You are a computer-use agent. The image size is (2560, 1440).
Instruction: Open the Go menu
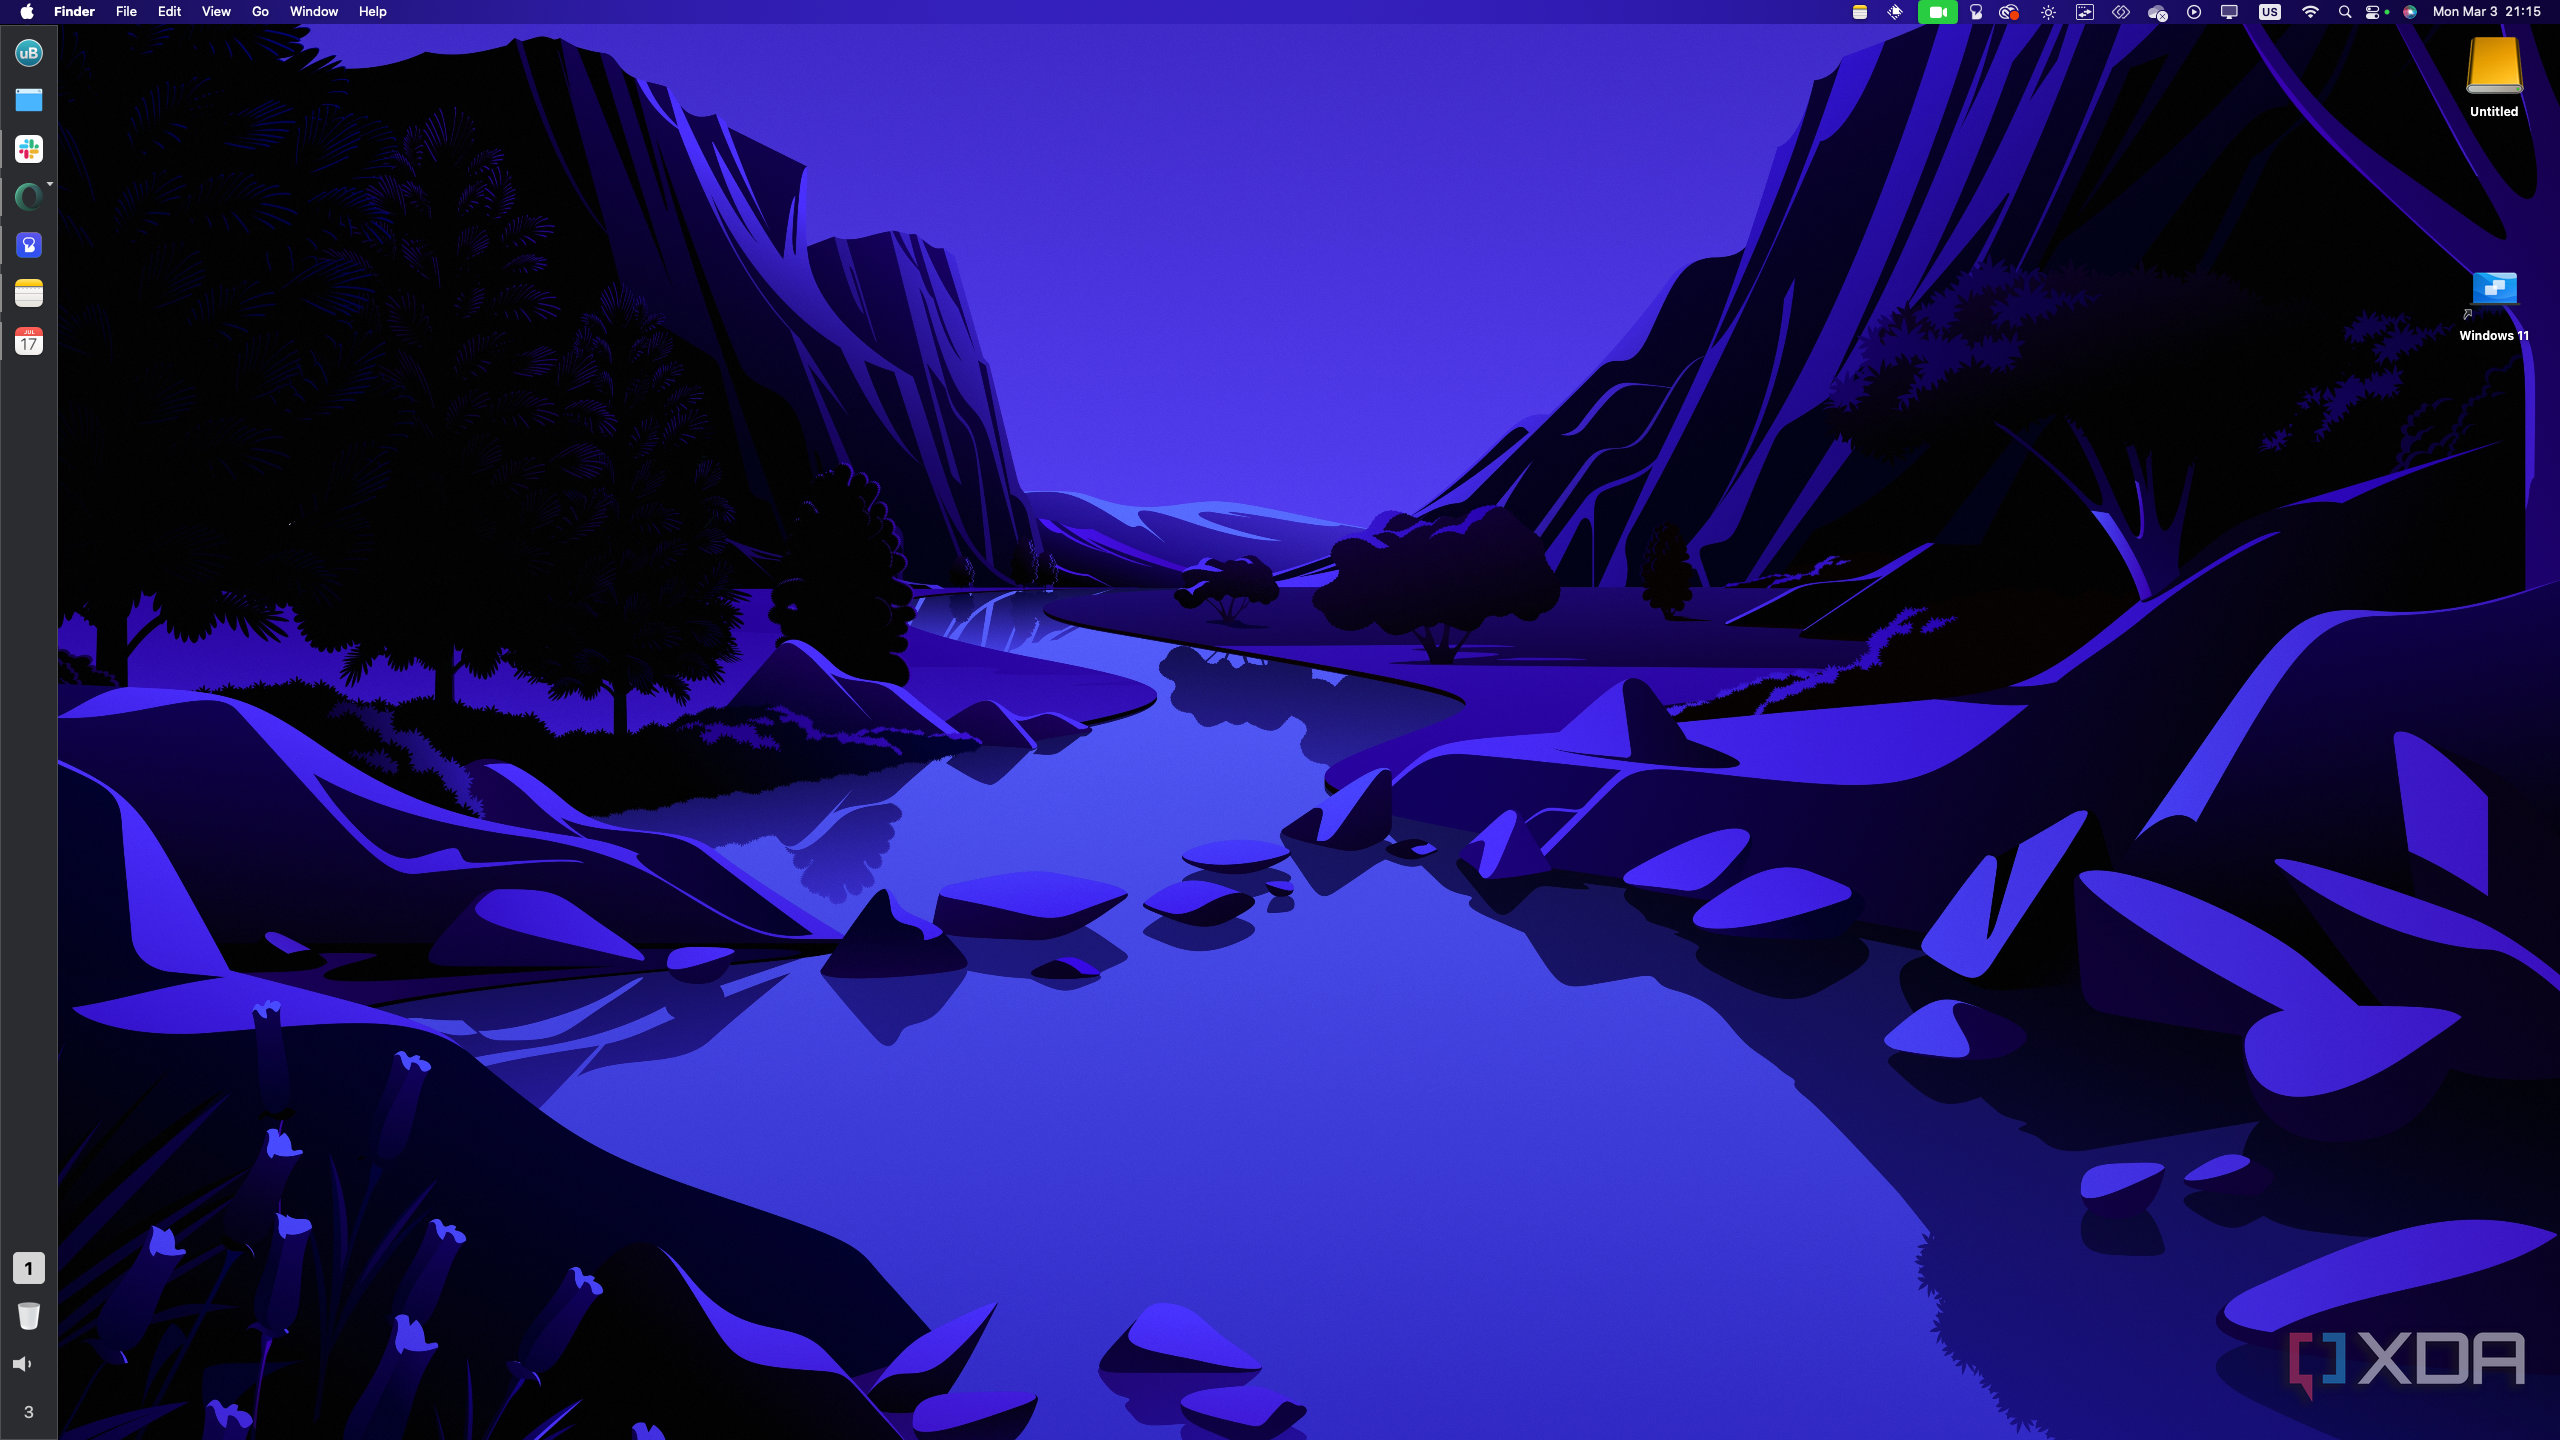click(x=260, y=12)
